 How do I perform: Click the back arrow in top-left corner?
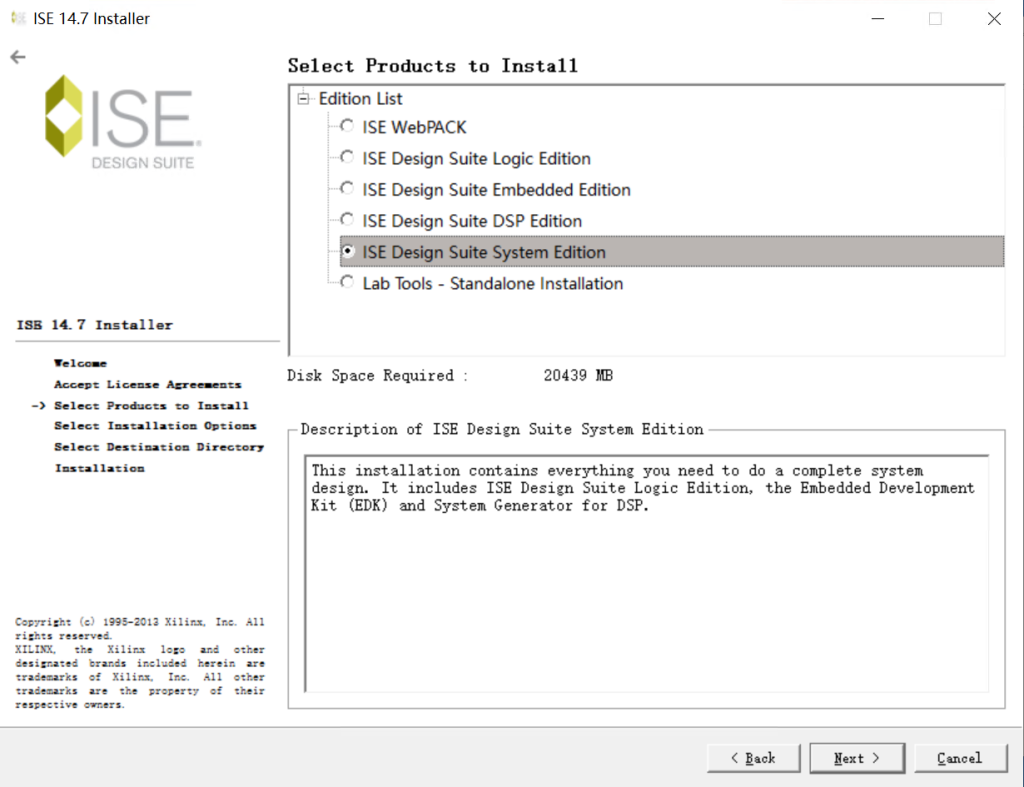(x=17, y=57)
